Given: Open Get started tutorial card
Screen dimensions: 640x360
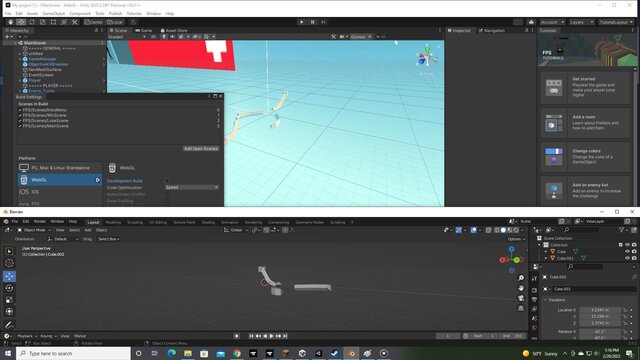Looking at the screenshot, I should coord(586,87).
